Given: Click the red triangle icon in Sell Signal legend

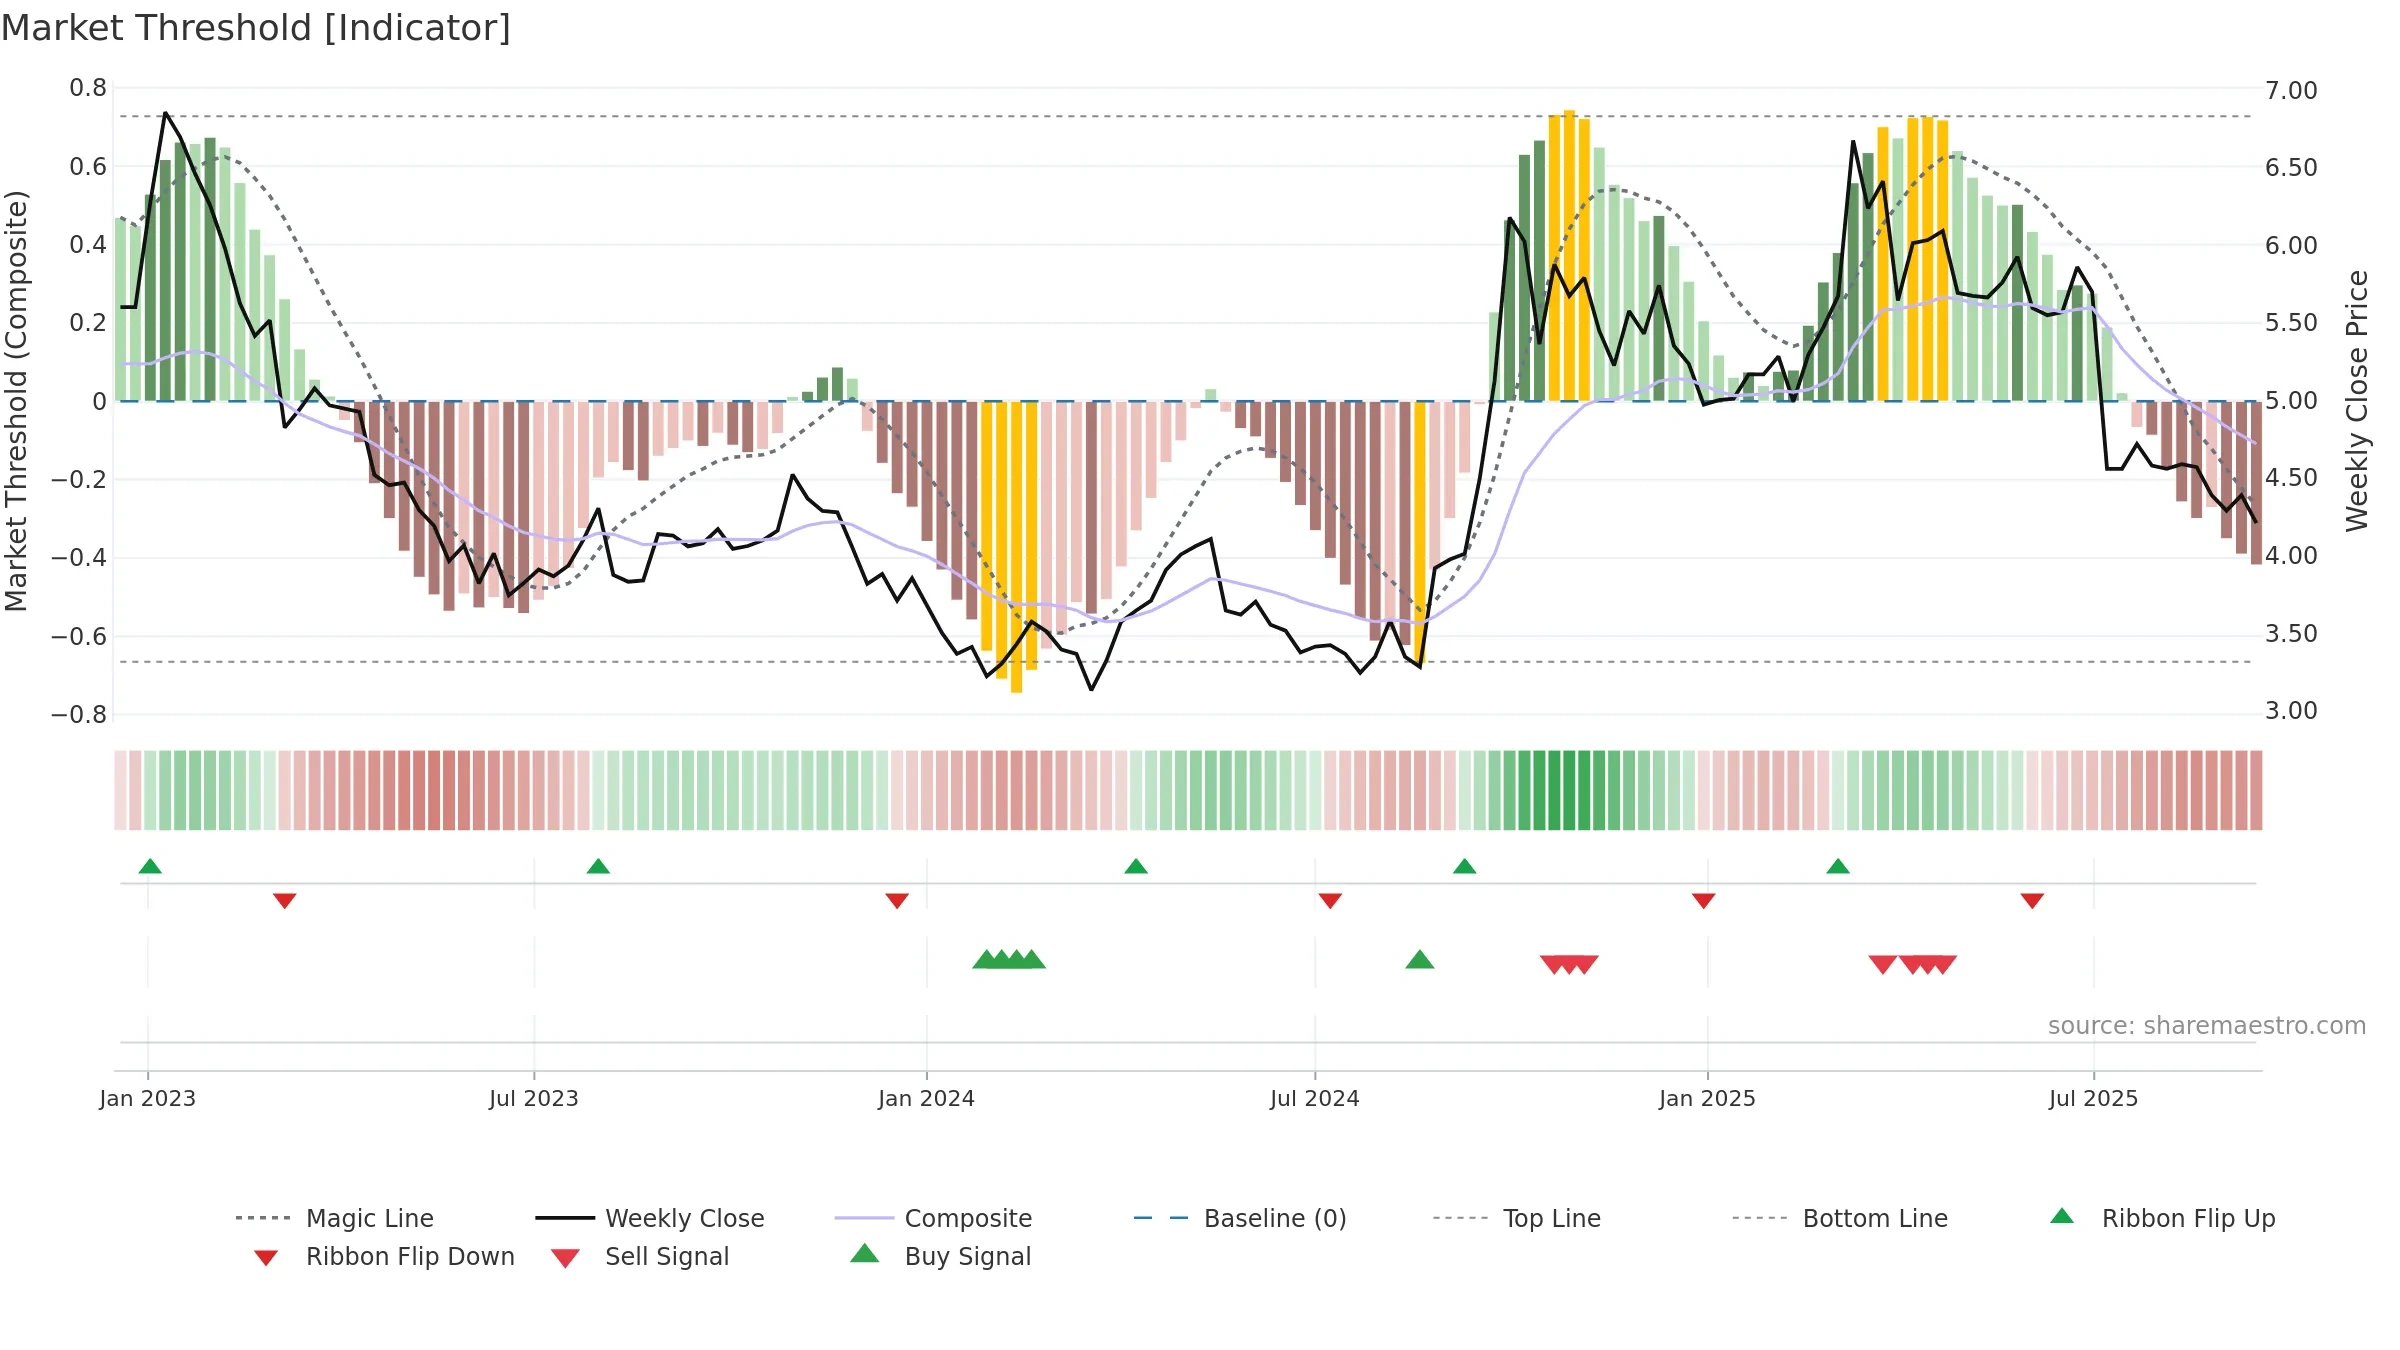Looking at the screenshot, I should (x=565, y=1258).
